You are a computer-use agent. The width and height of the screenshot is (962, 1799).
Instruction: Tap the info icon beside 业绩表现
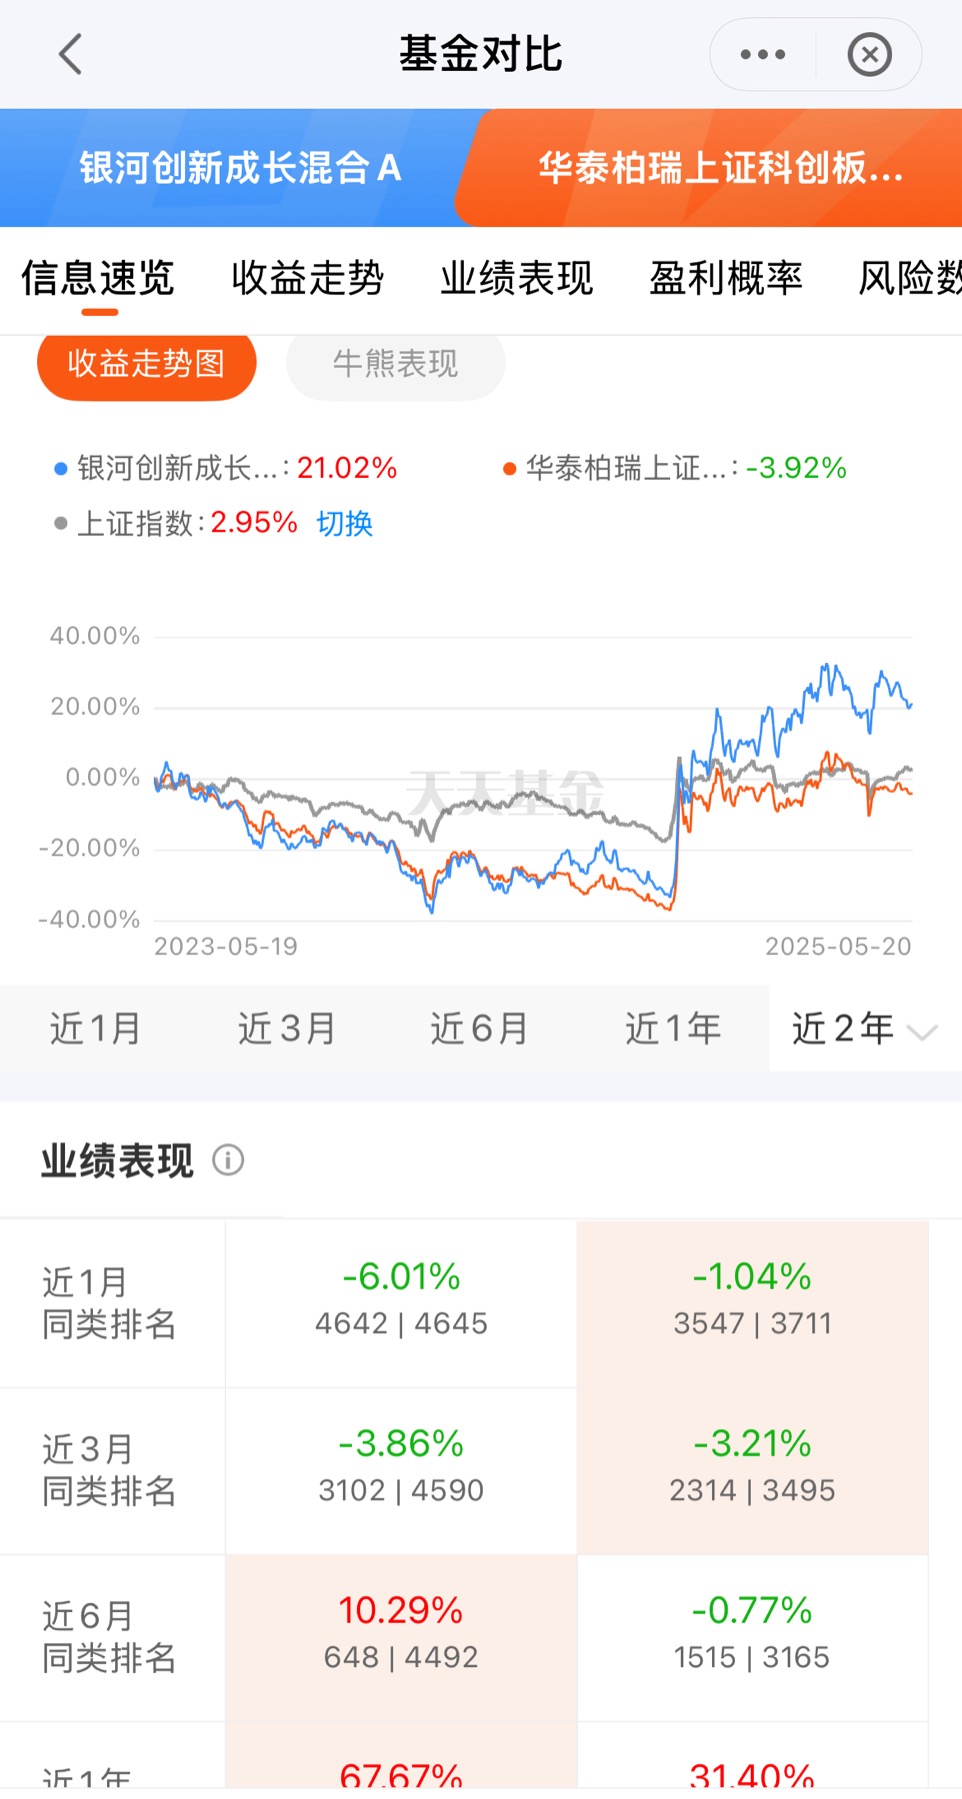(x=228, y=1160)
